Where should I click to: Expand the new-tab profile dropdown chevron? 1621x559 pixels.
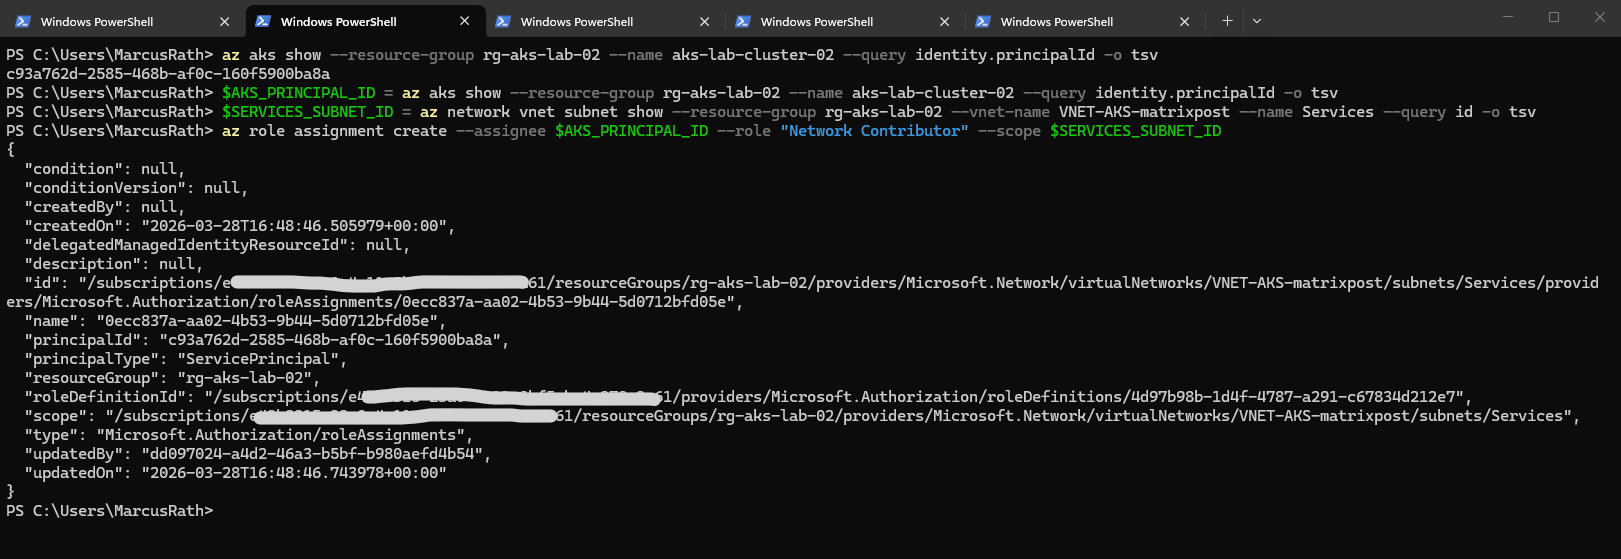point(1257,21)
